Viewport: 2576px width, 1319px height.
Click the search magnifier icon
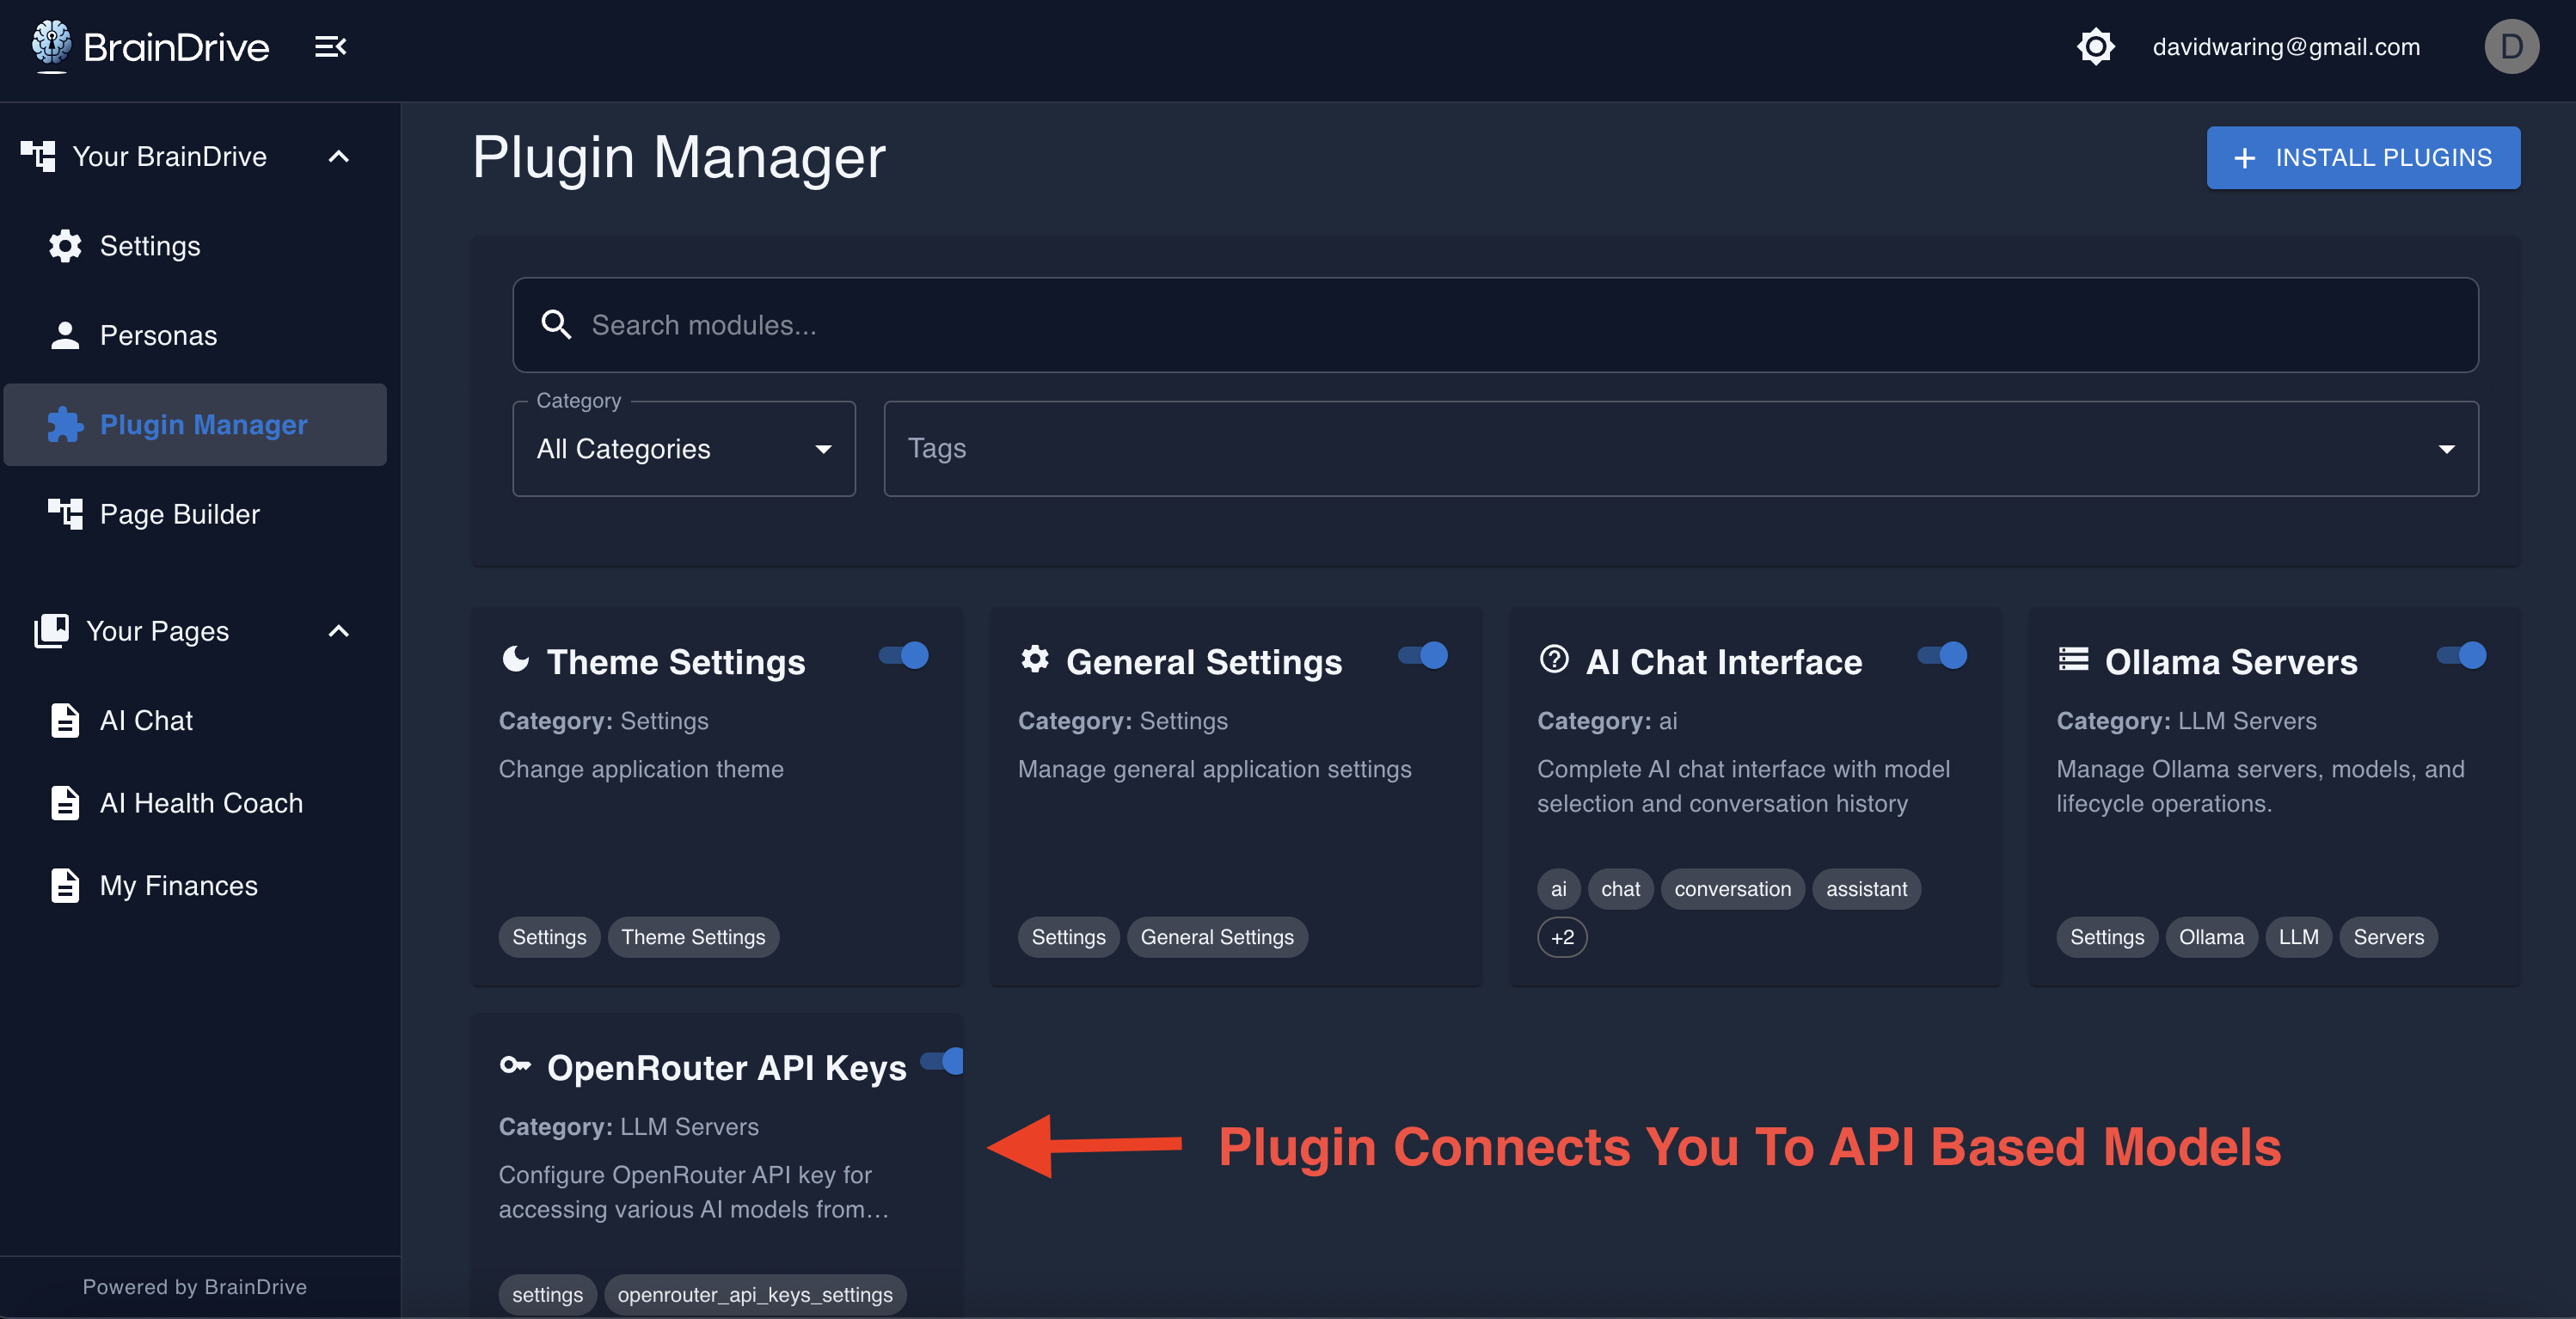coord(556,325)
